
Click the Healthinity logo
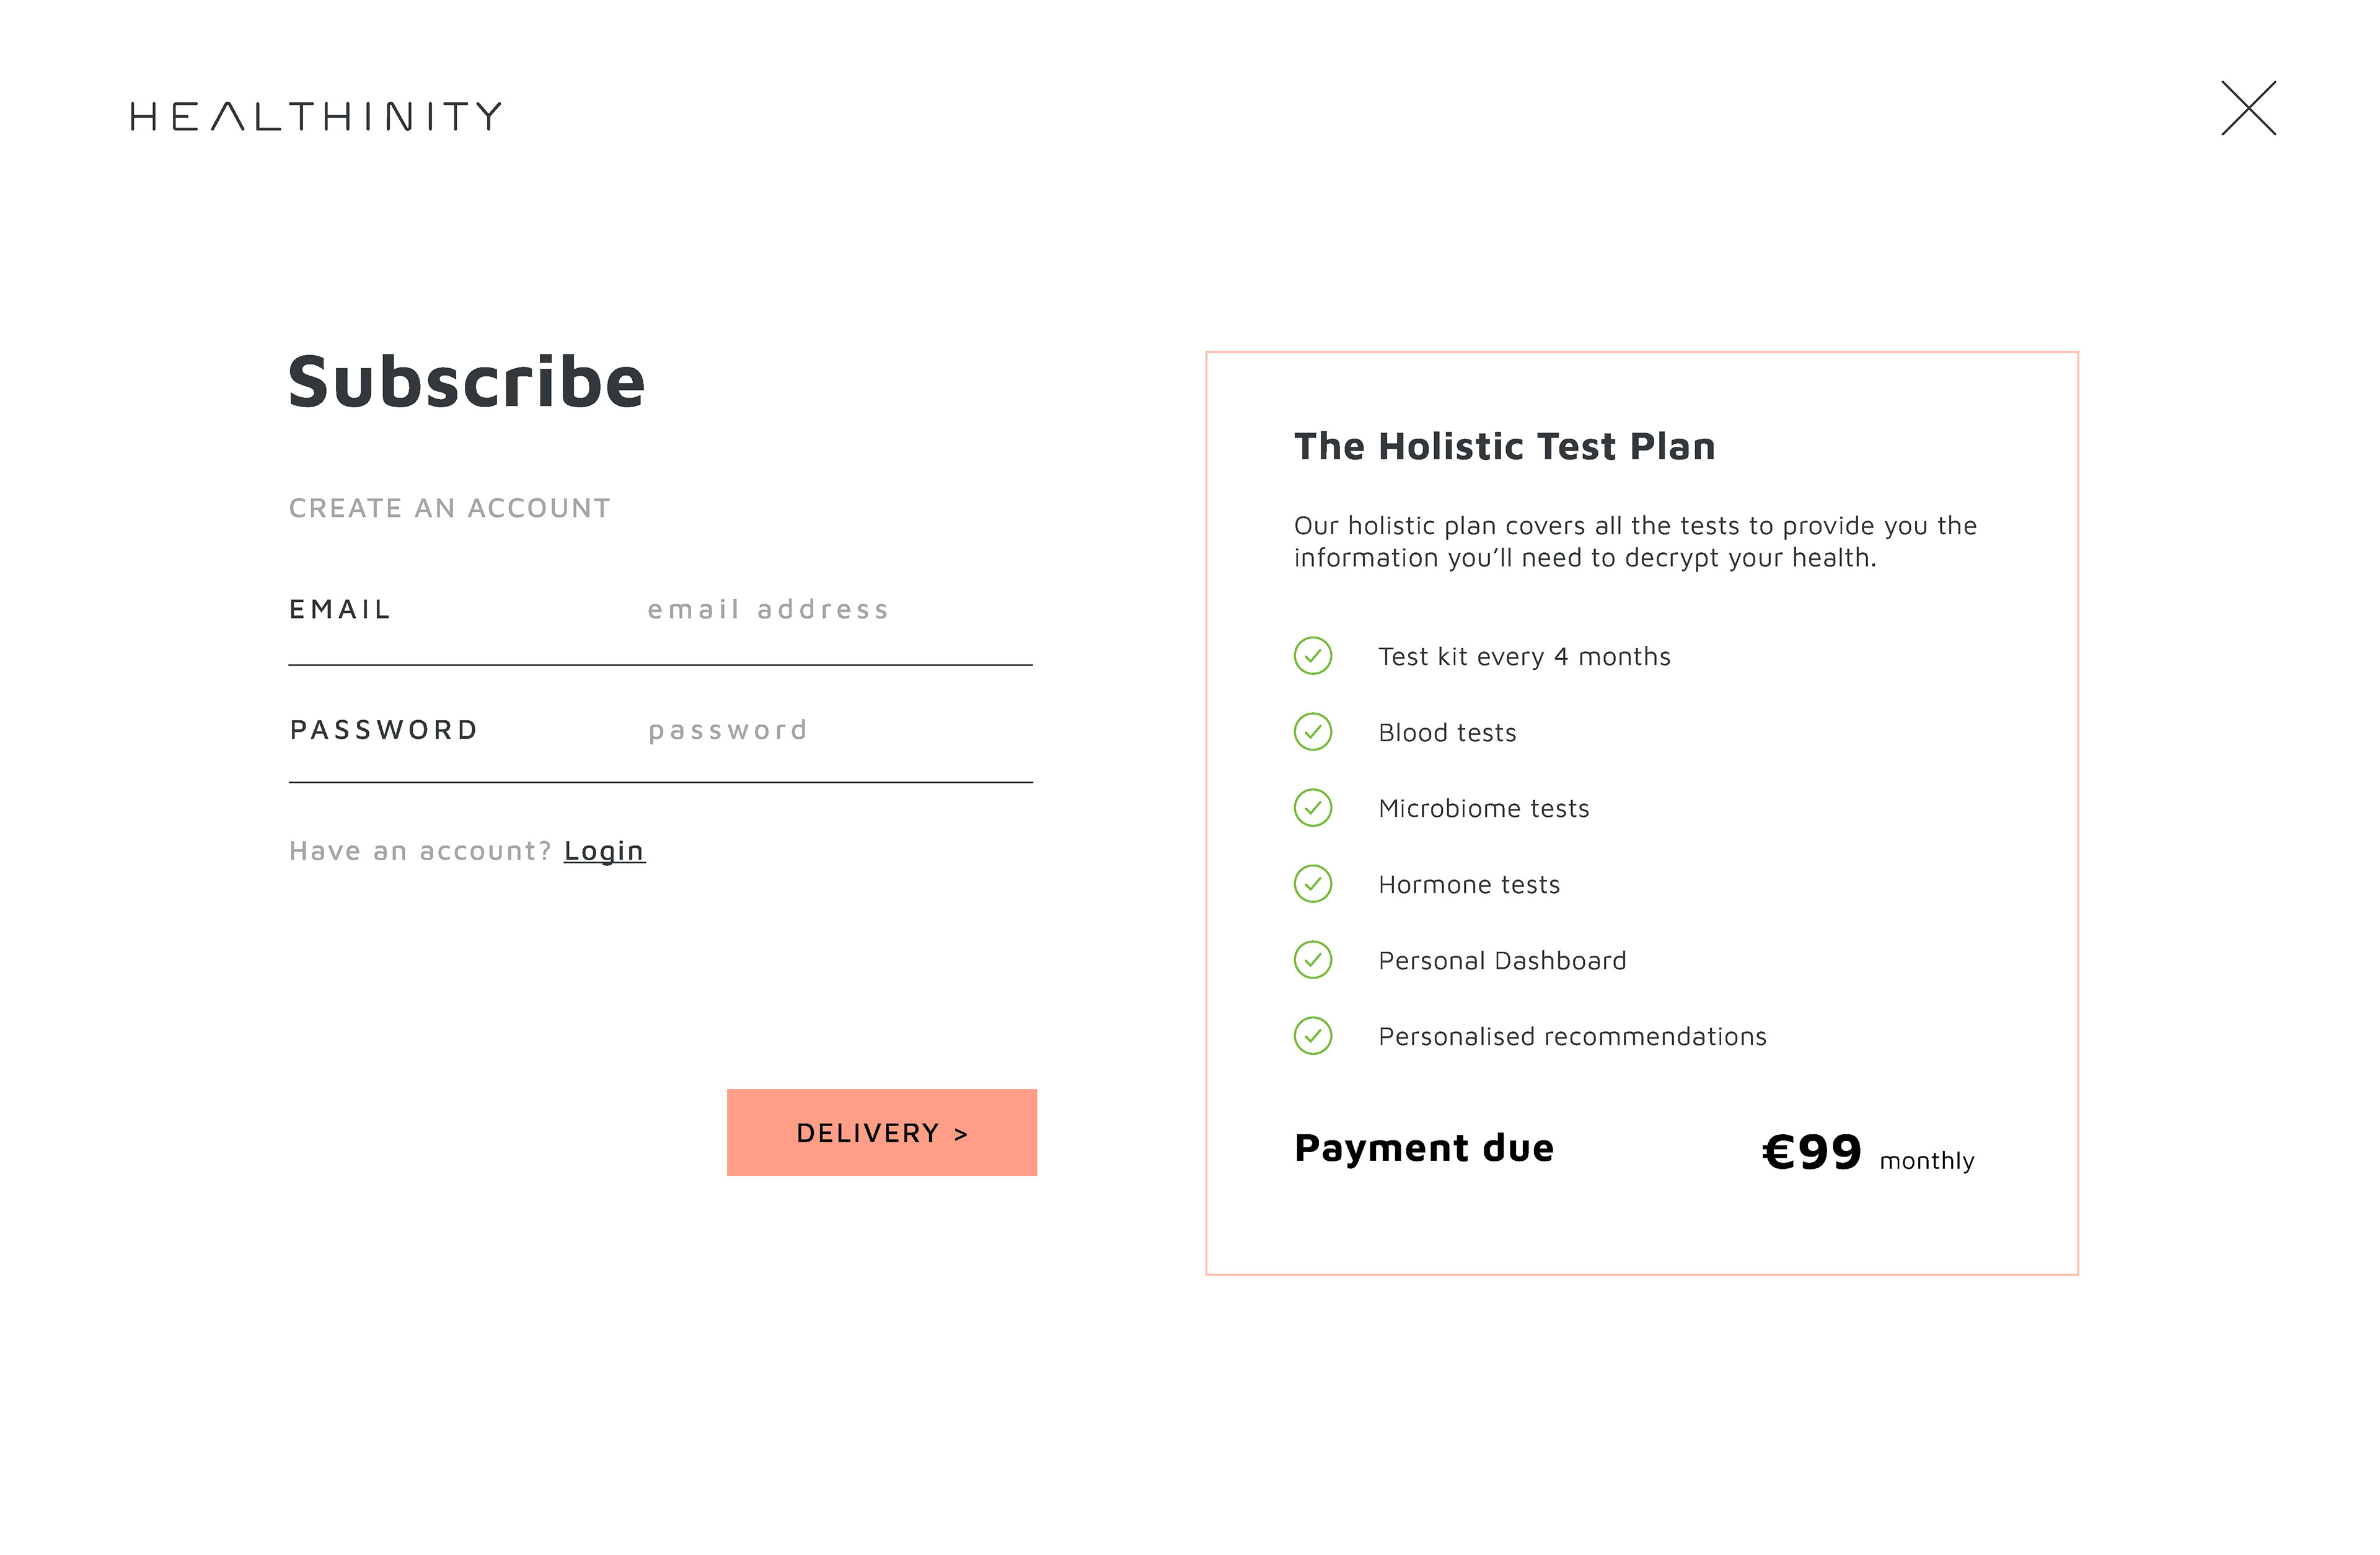pos(316,116)
